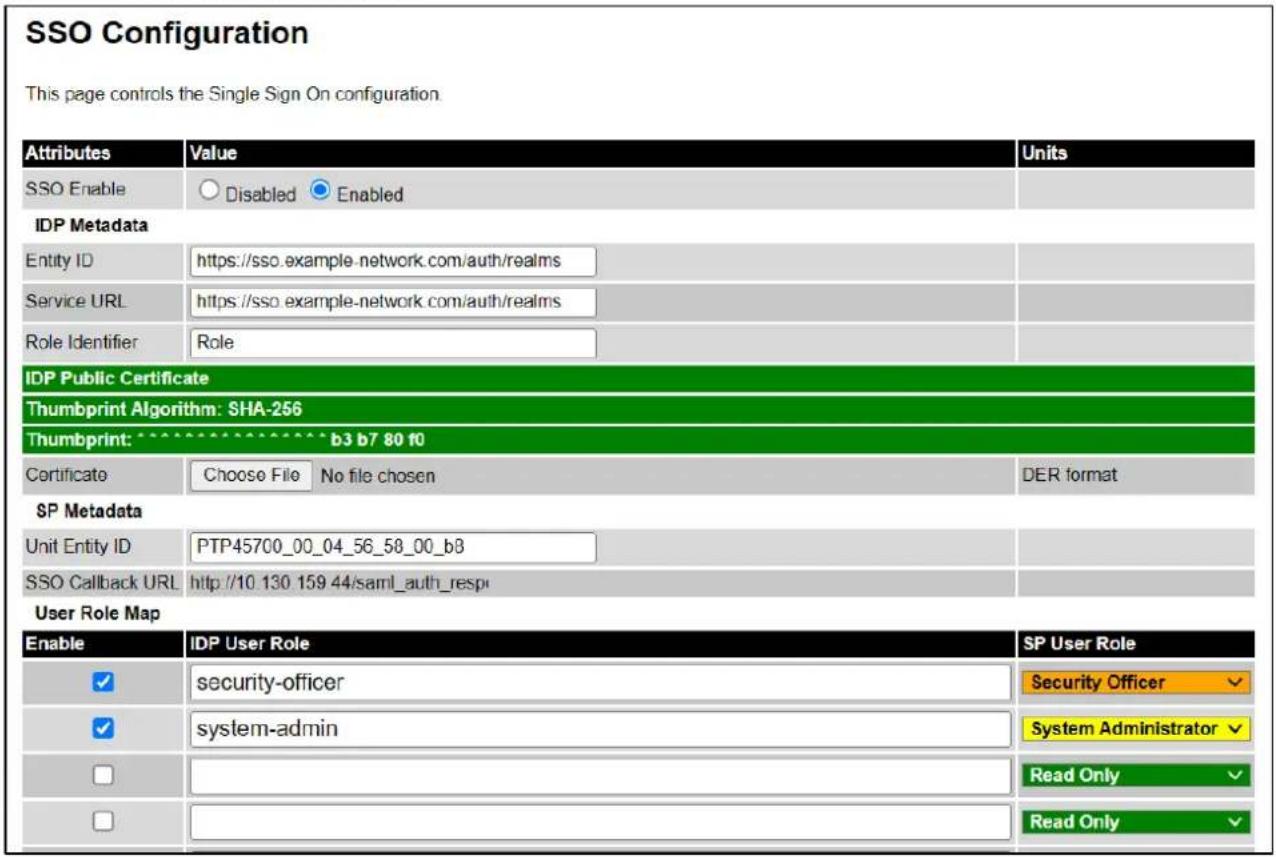Click the 'SSO Configuration' page heading

pos(167,34)
